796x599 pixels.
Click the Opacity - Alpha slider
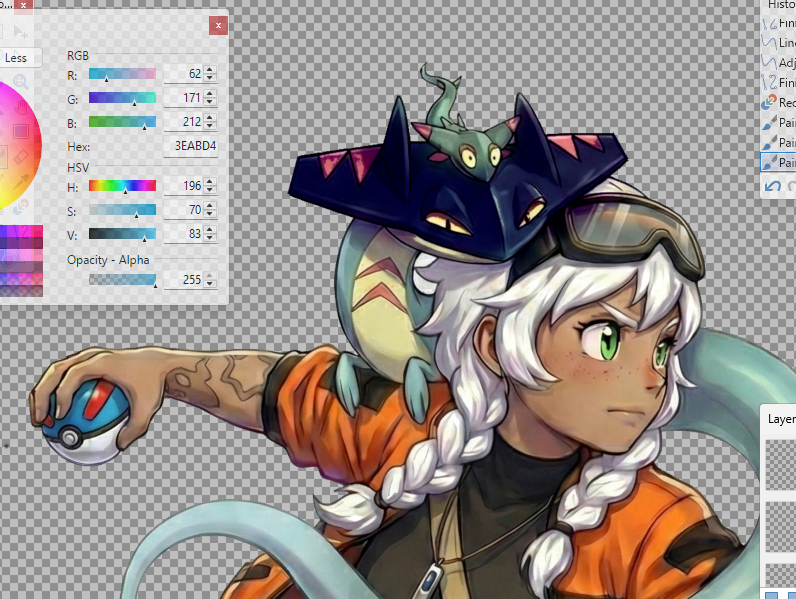point(122,280)
